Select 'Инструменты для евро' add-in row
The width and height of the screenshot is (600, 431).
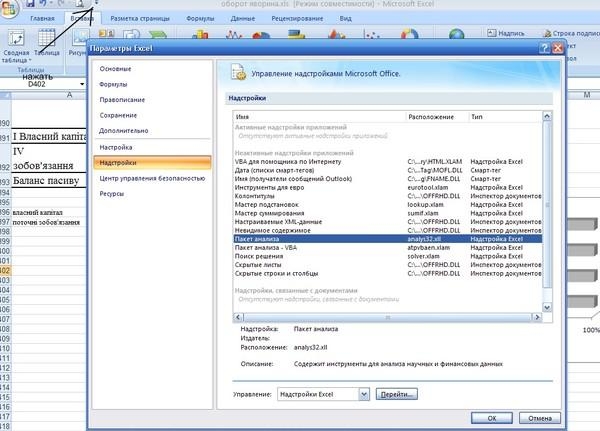(388, 188)
